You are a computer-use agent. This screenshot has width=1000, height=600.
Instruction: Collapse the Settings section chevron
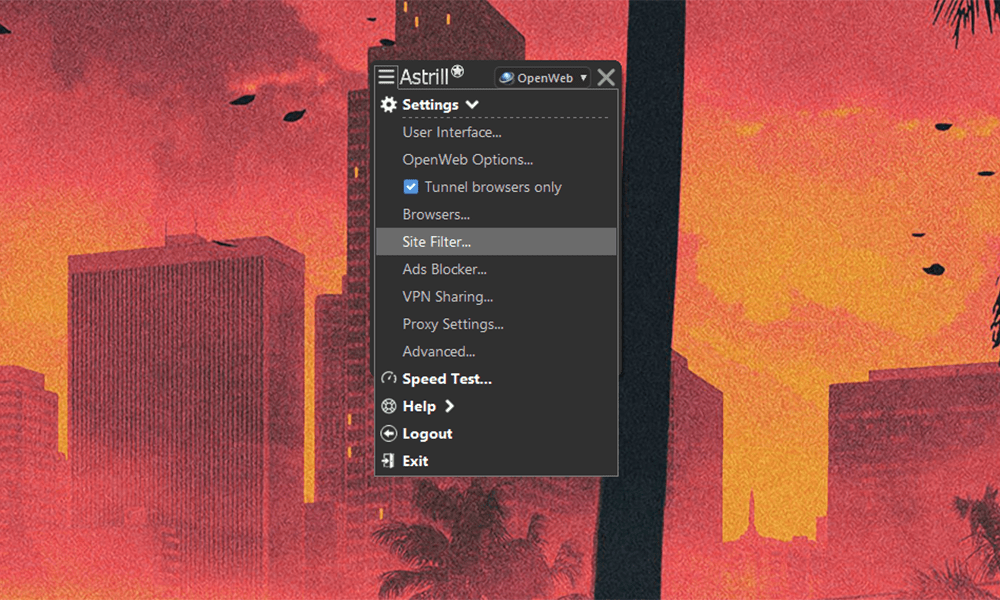472,105
